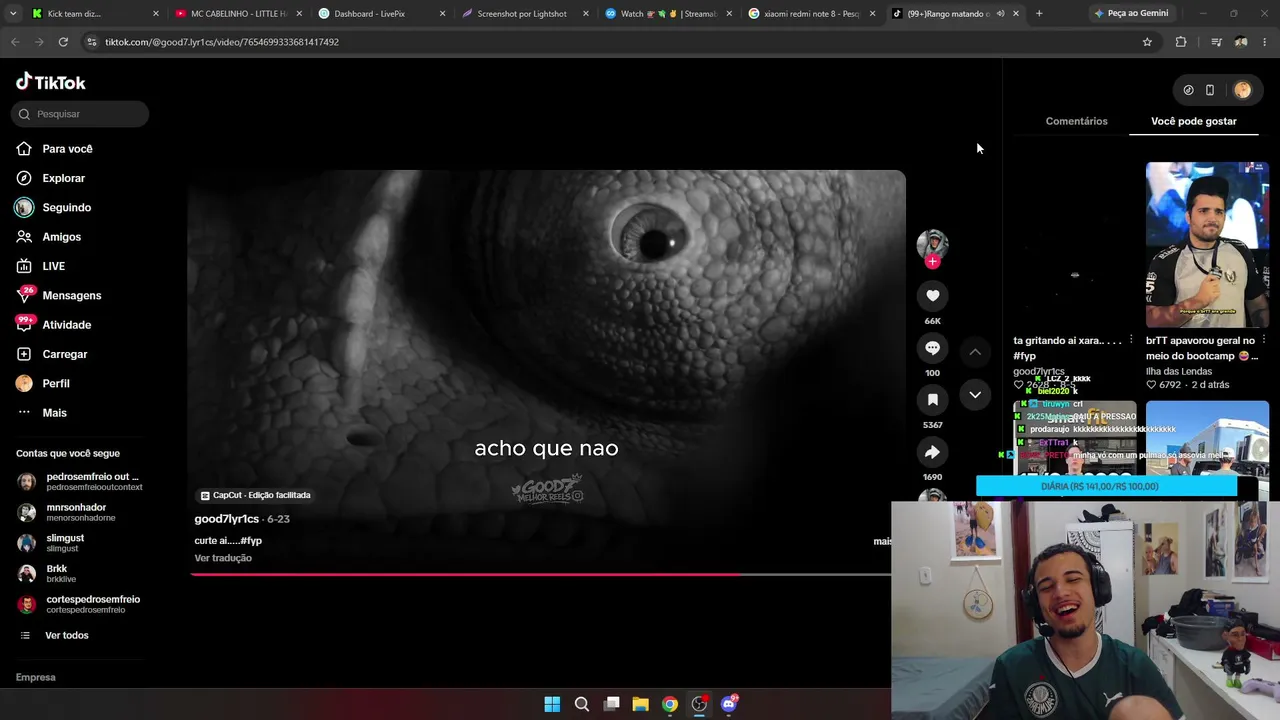Go to next video with down chevron
The image size is (1280, 720).
pos(975,395)
